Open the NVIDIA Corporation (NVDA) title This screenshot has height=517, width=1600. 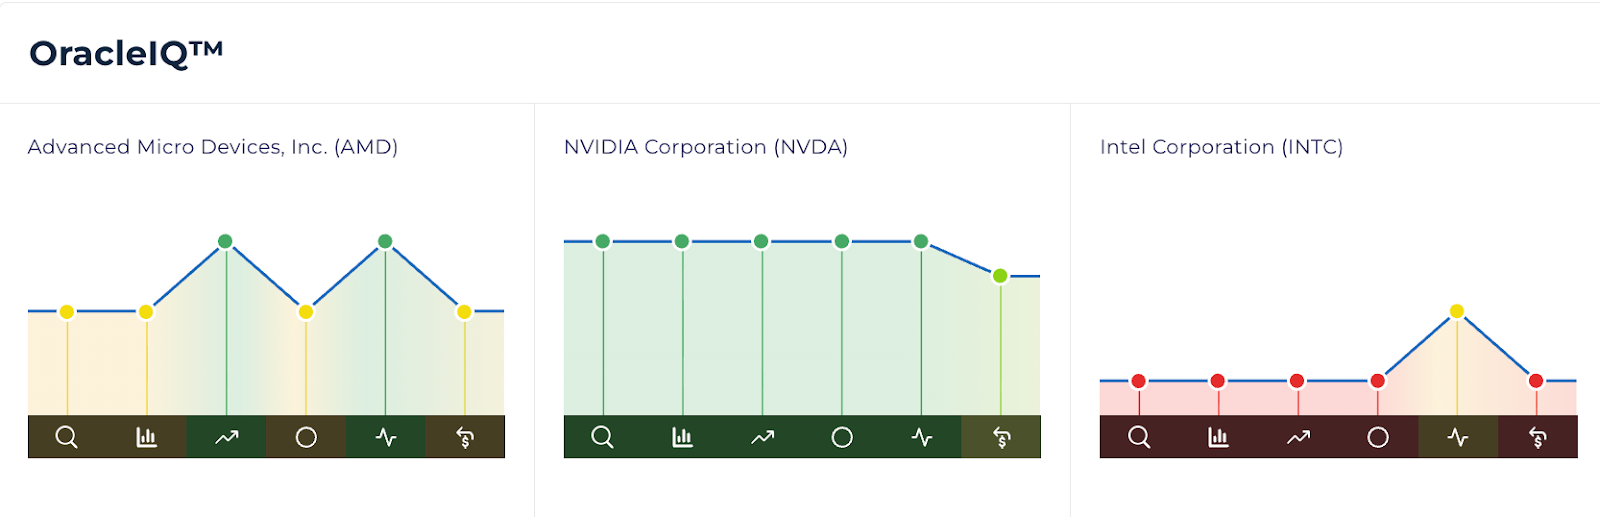click(705, 147)
